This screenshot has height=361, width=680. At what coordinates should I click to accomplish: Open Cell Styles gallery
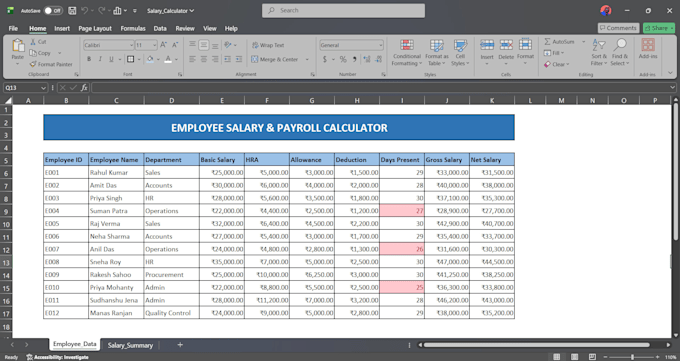click(x=460, y=53)
